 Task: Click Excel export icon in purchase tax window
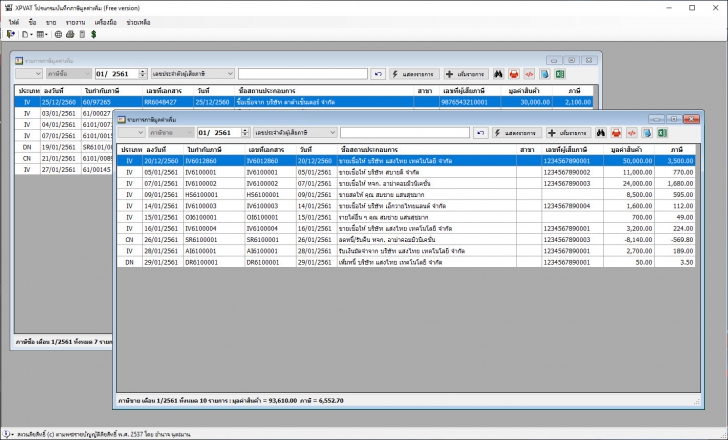560,74
